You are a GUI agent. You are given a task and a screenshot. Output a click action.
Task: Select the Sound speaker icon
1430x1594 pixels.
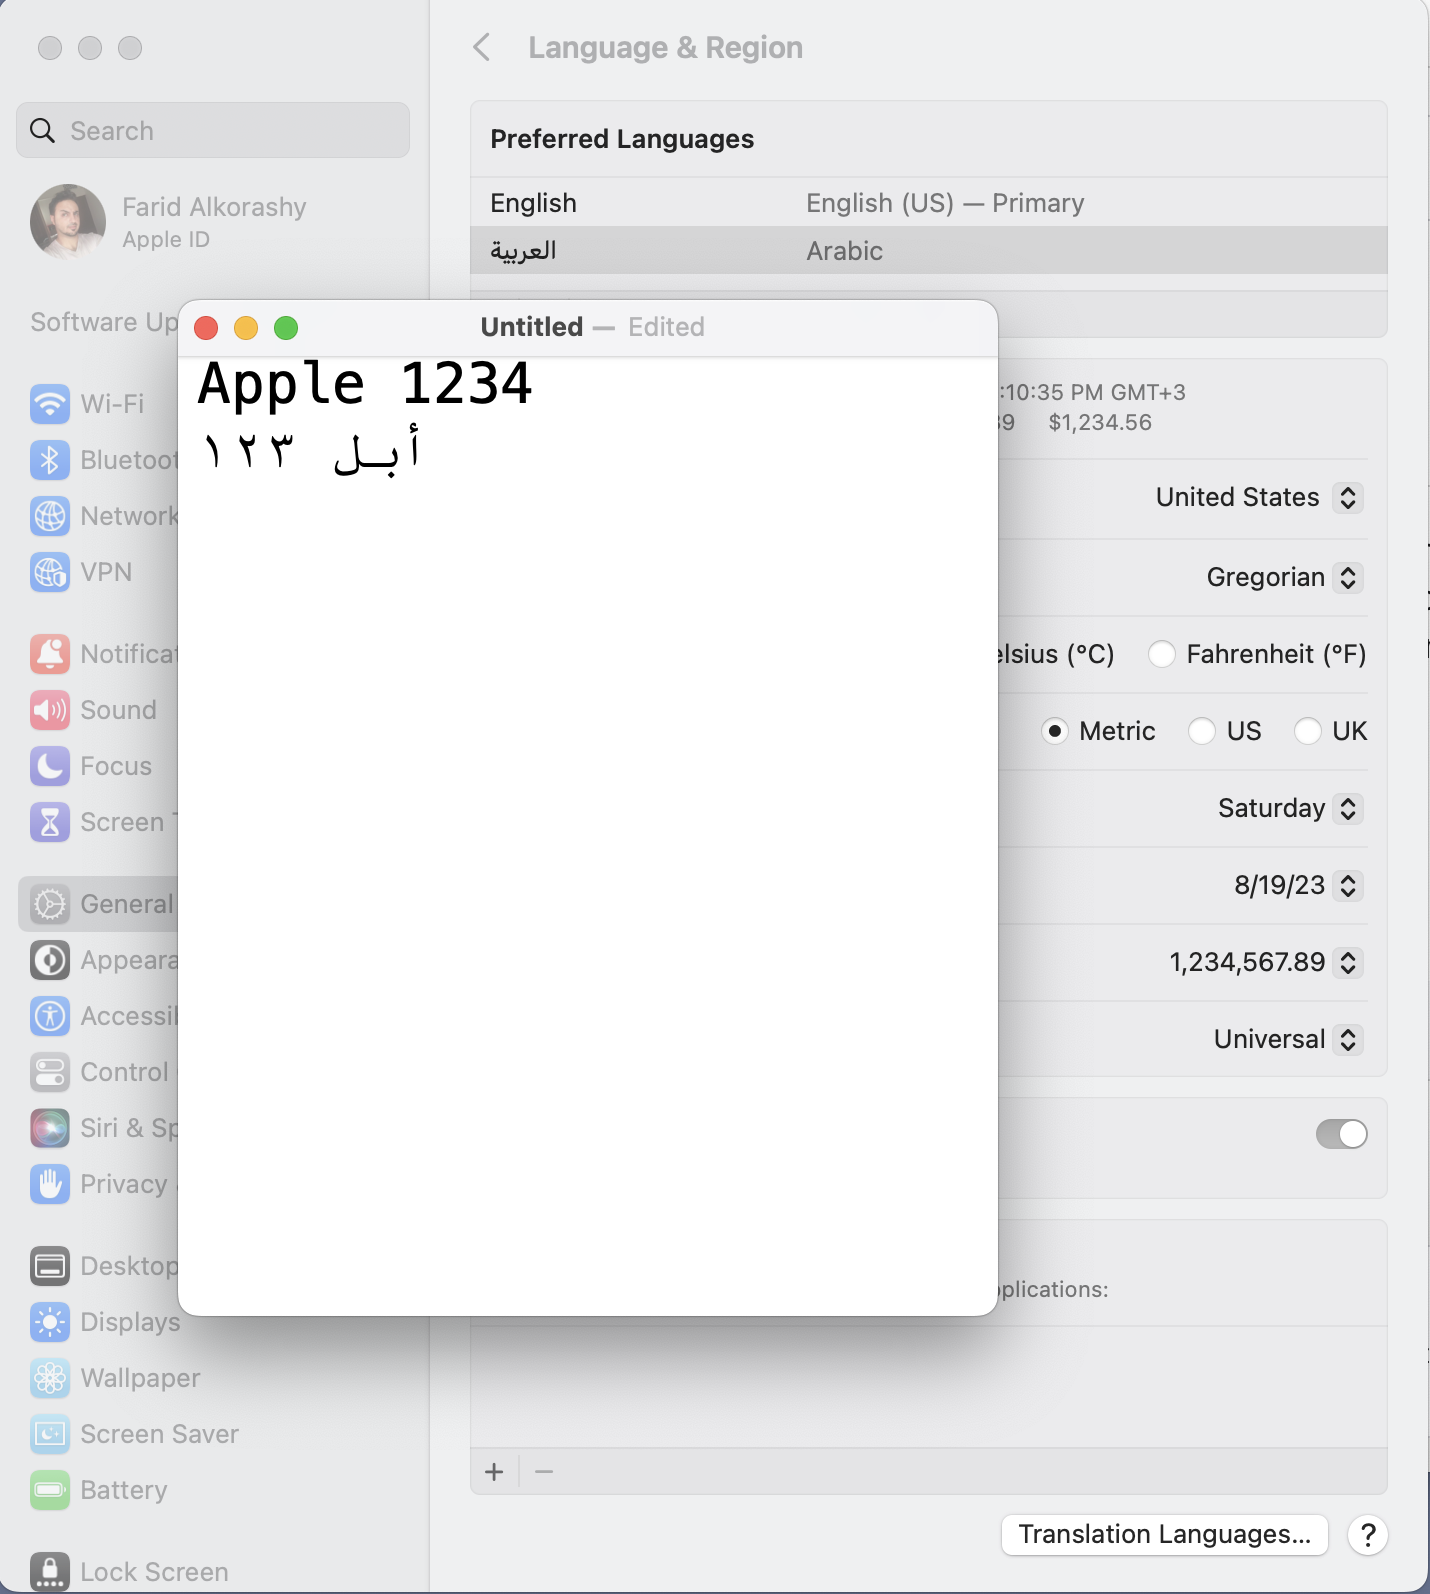coord(50,710)
